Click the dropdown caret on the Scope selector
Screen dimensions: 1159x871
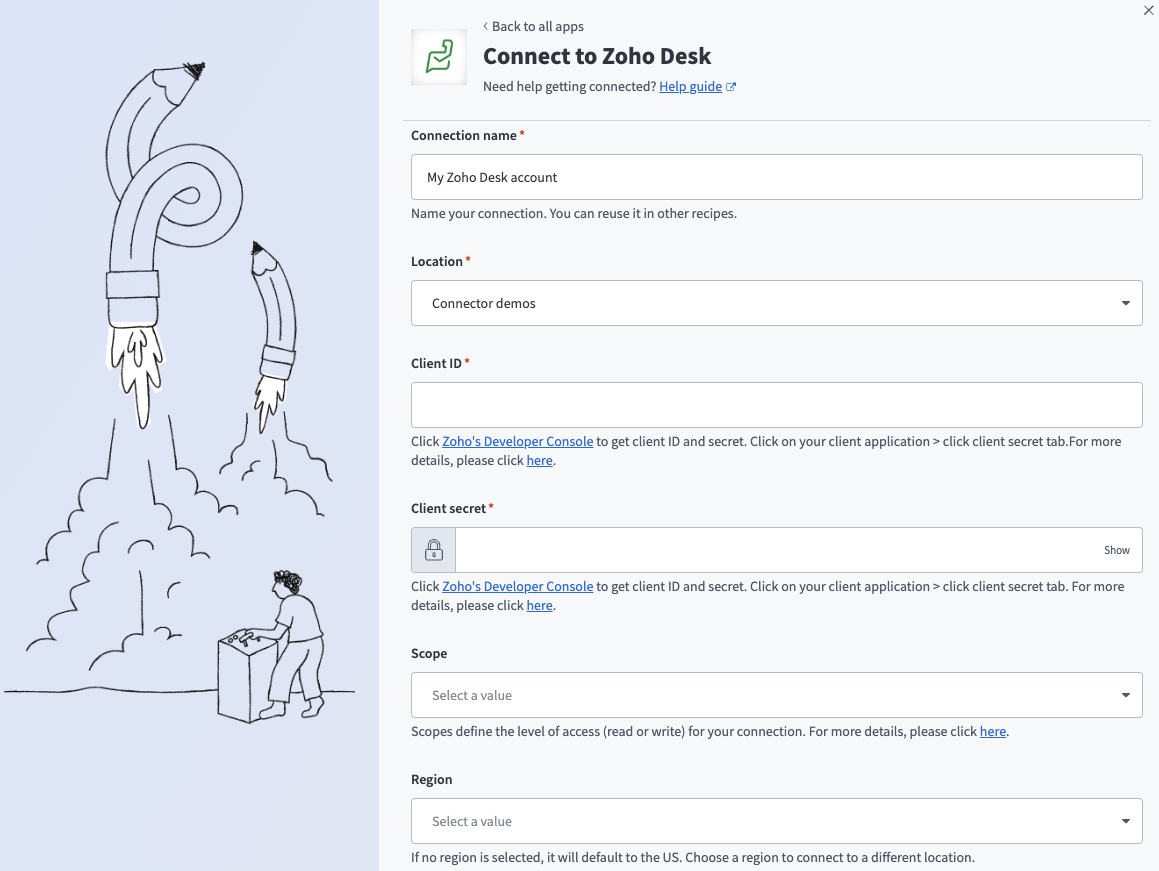pos(1128,694)
